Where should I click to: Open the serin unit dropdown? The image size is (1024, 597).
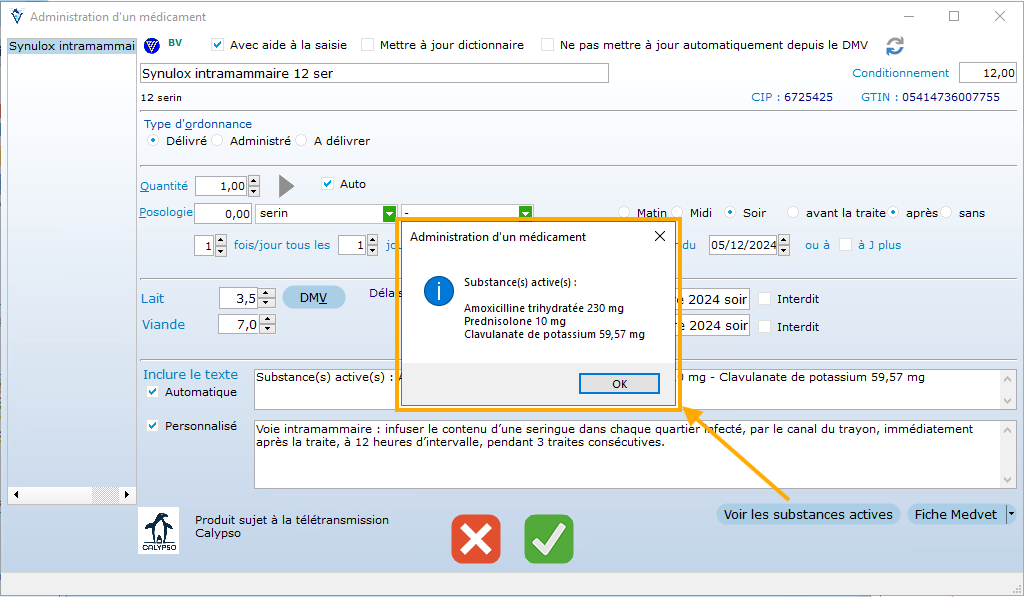tap(389, 214)
